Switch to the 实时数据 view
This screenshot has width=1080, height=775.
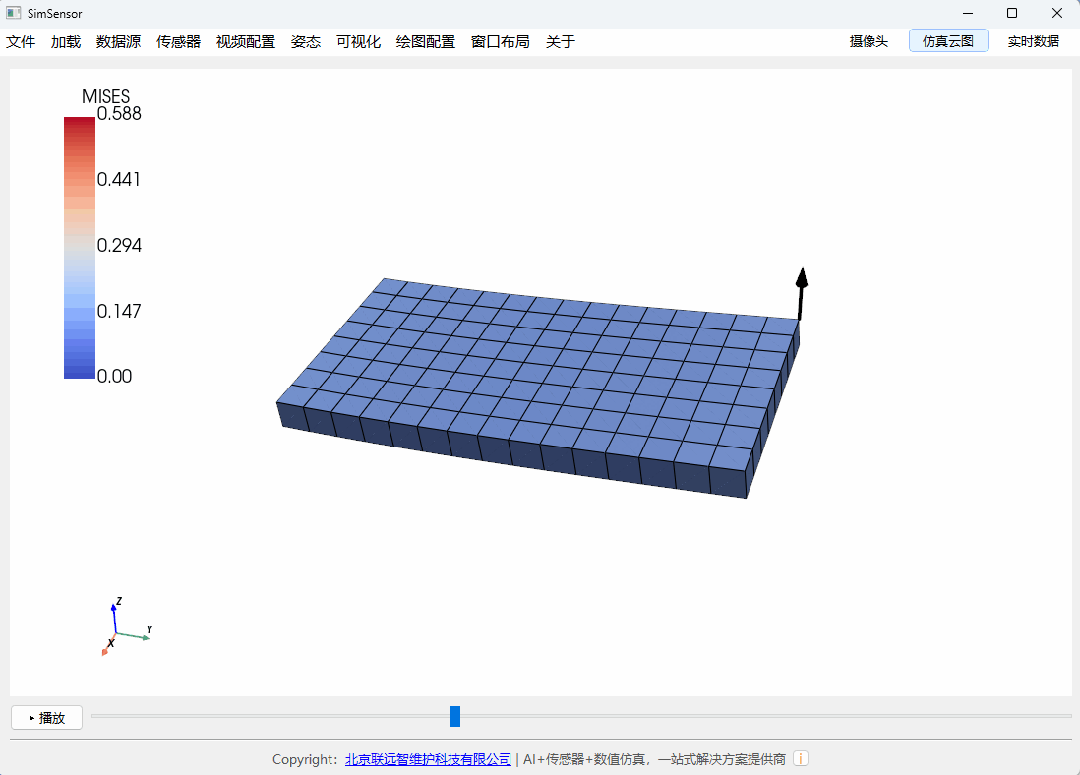pyautogui.click(x=1032, y=41)
